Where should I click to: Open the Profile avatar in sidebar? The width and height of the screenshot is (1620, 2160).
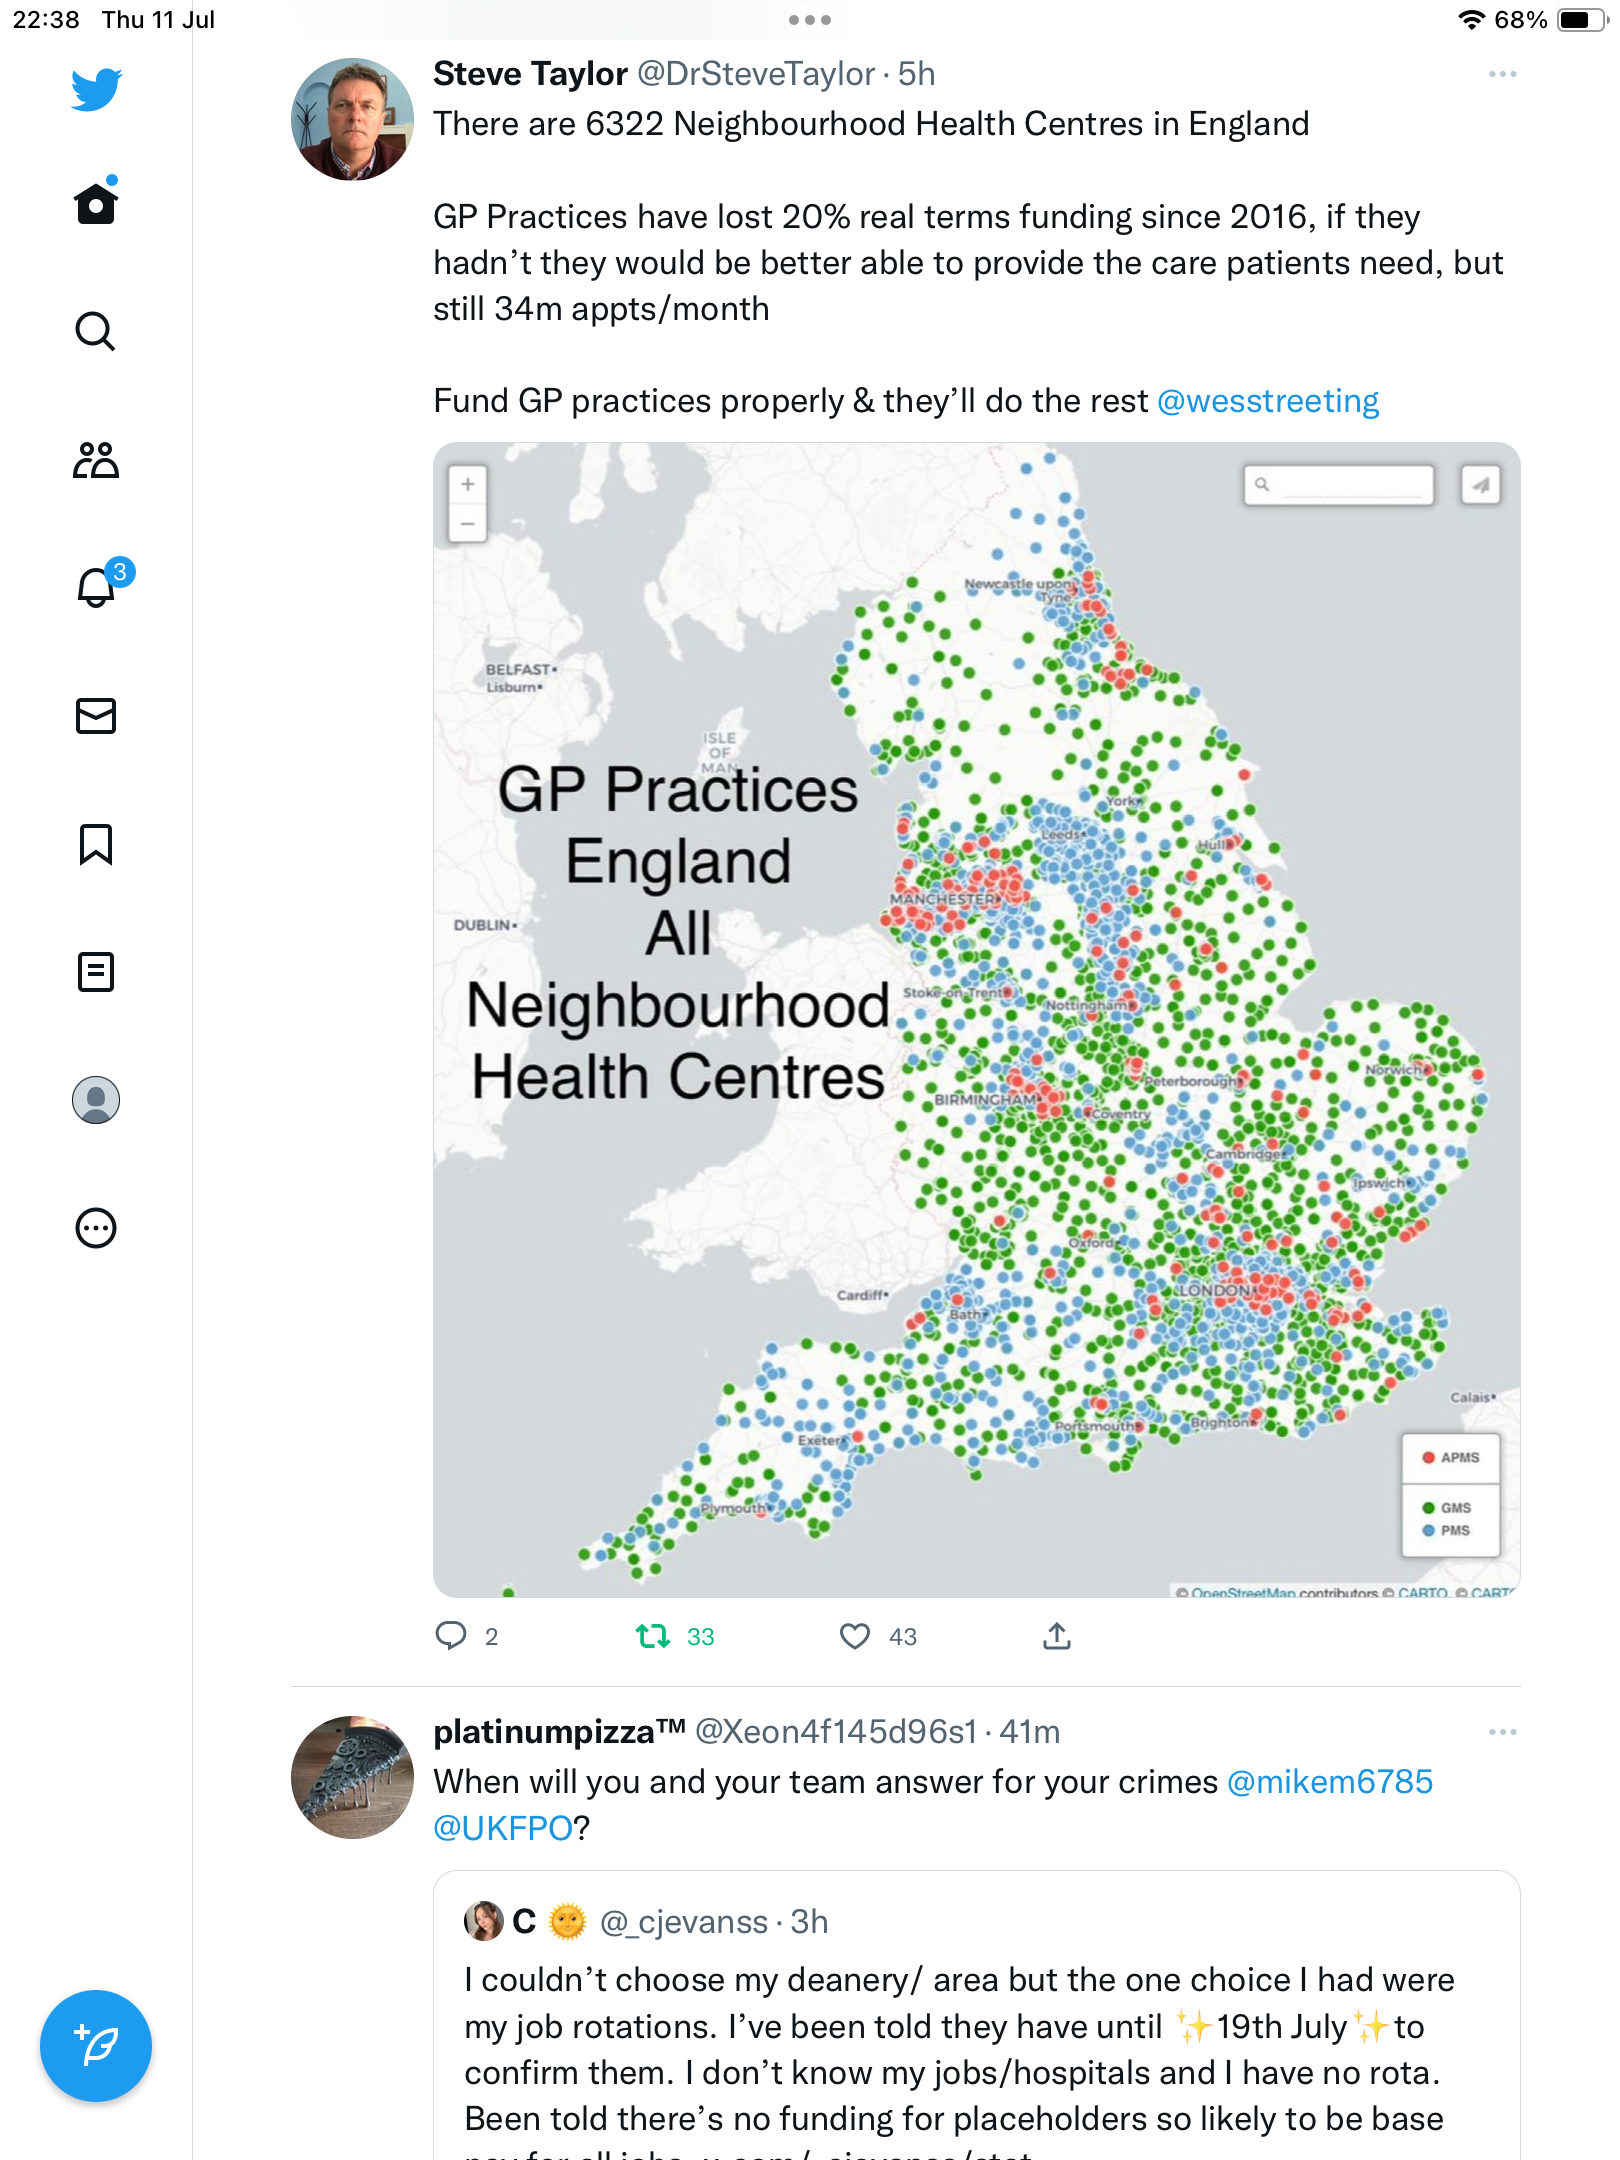click(x=96, y=1100)
